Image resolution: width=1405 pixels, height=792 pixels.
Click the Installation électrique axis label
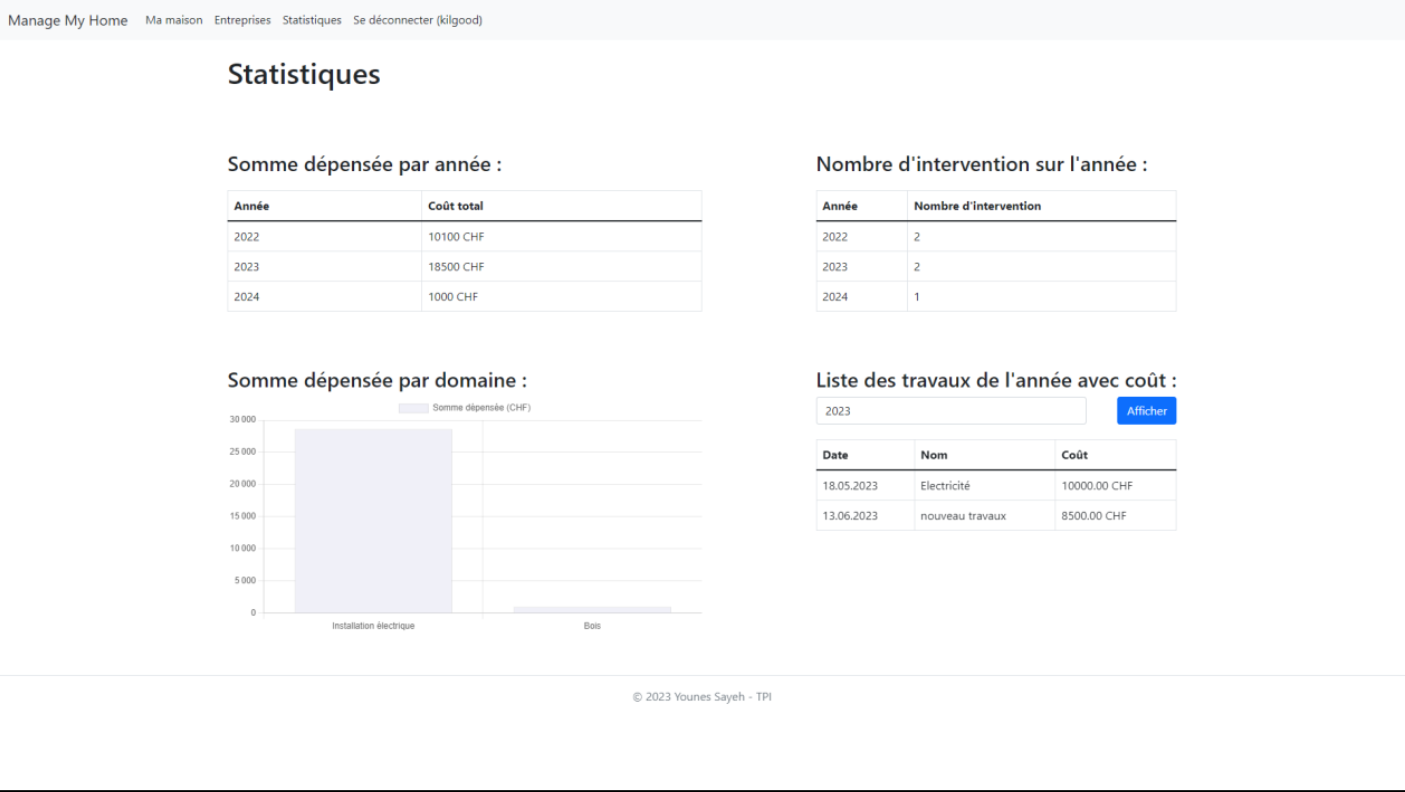[373, 626]
